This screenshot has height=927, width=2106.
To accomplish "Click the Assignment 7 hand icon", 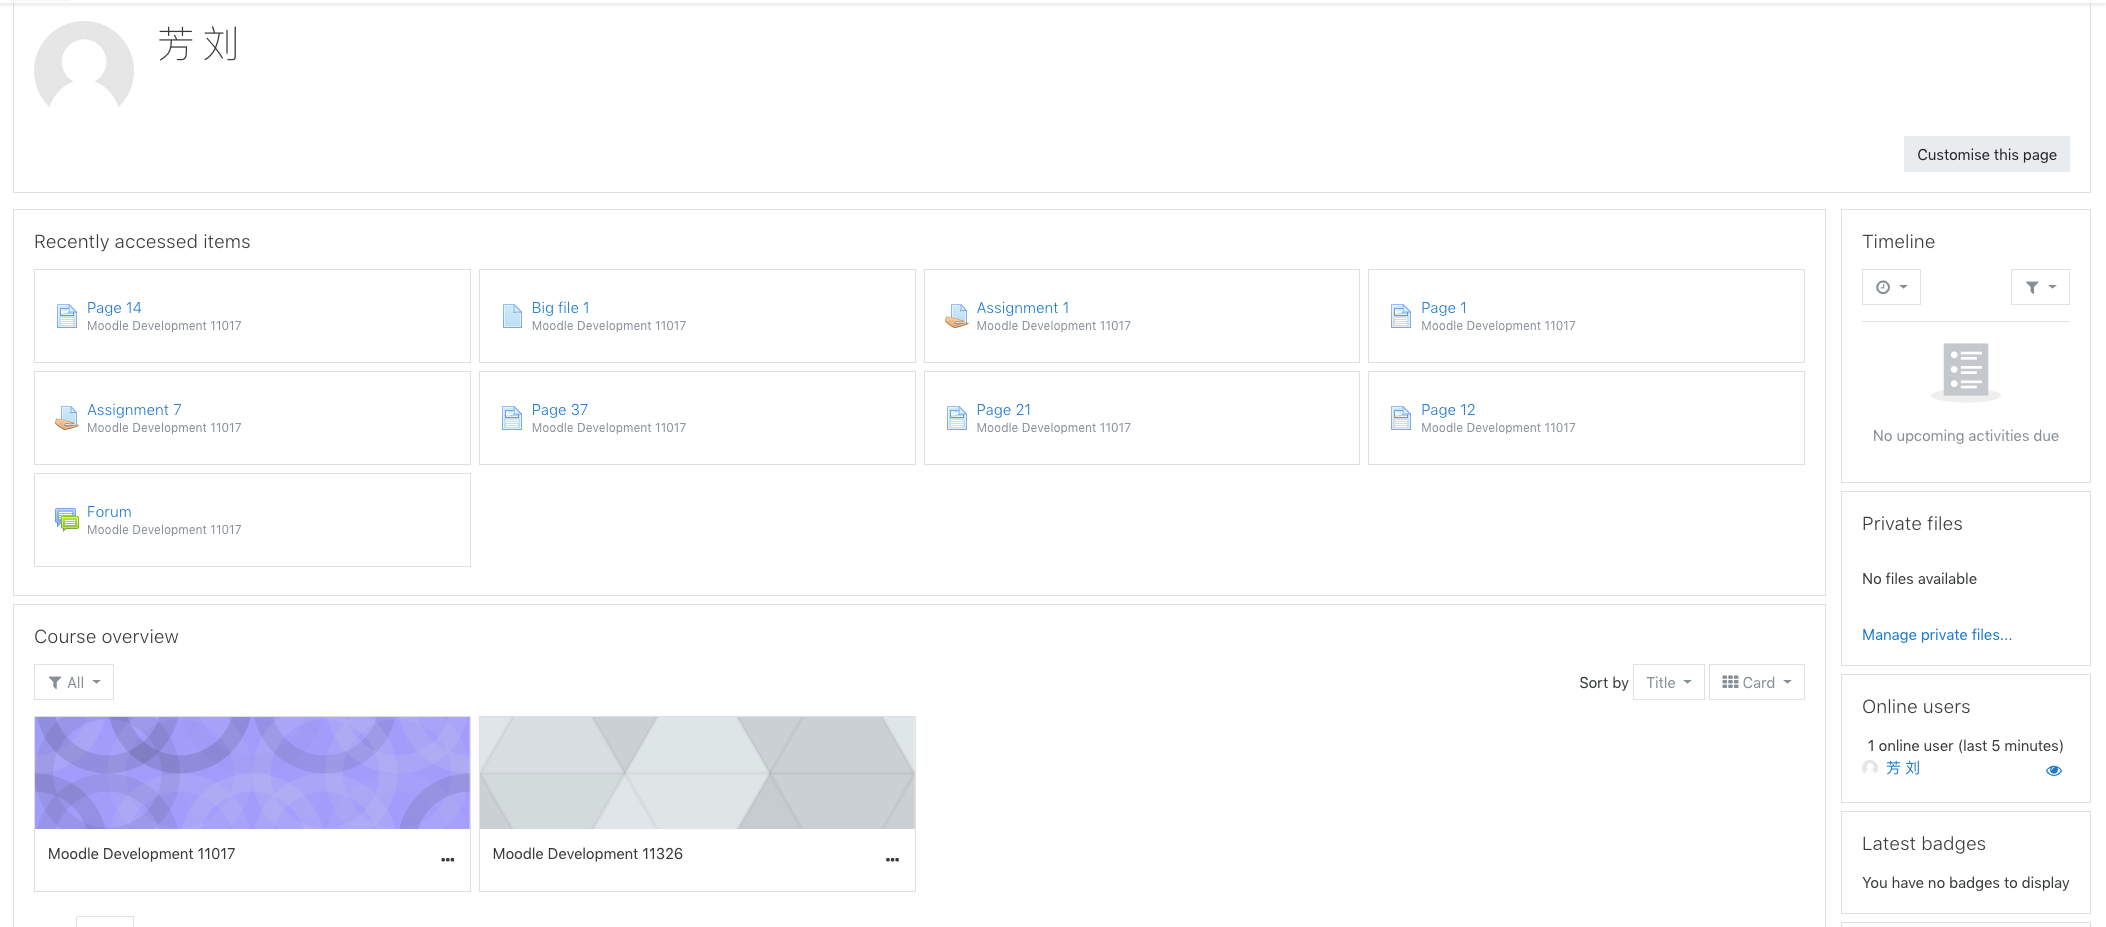I will point(67,418).
